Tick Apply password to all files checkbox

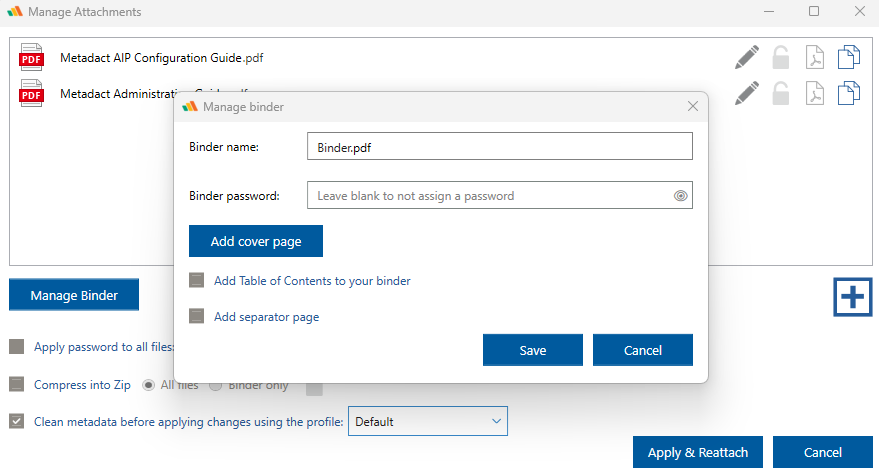pyautogui.click(x=17, y=347)
